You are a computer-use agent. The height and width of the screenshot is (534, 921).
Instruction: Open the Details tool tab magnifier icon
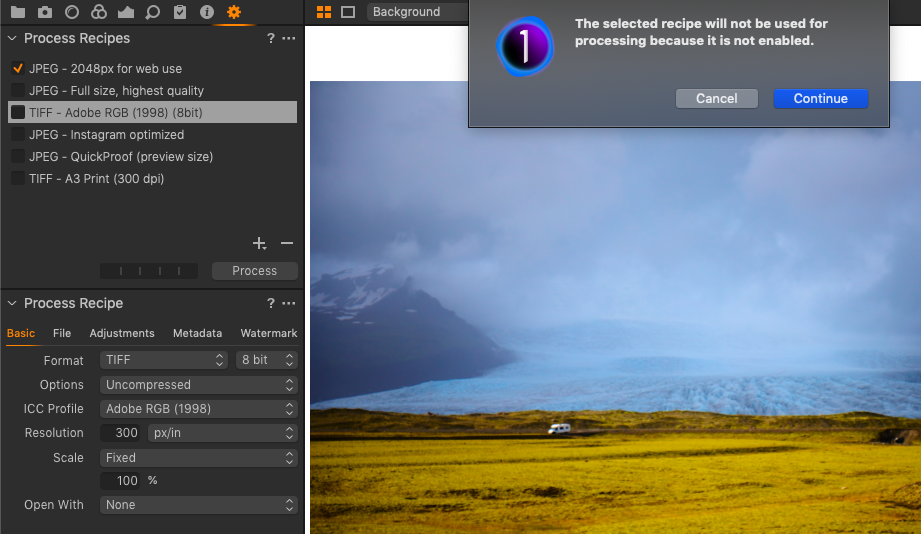click(x=153, y=12)
